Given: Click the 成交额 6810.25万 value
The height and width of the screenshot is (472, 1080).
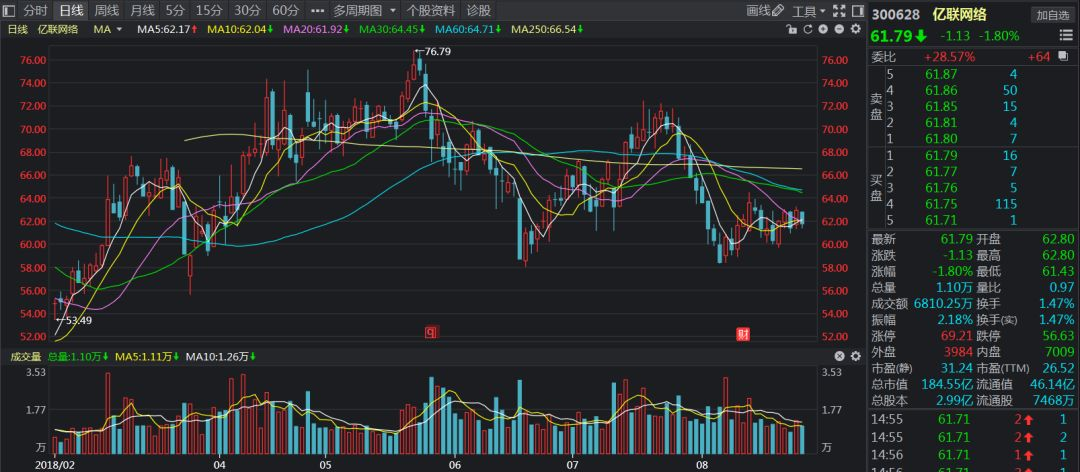Looking at the screenshot, I should 944,304.
